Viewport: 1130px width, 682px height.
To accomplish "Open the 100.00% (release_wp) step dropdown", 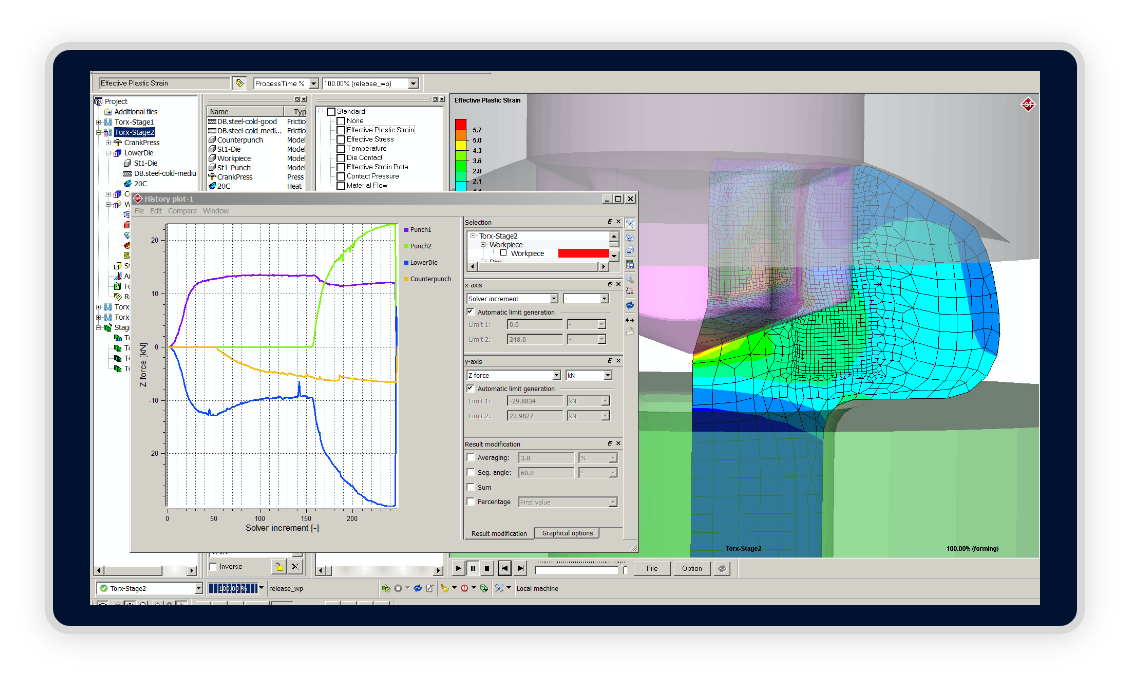I will coord(370,84).
